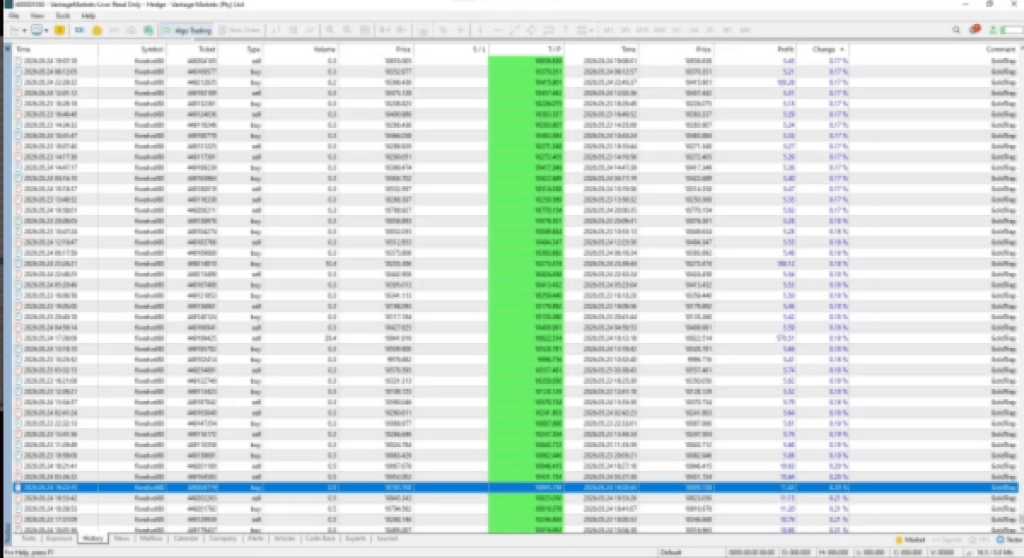Screen dimensions: 1024x558
Task: Select the M30 timeframe
Action: [x=659, y=30]
